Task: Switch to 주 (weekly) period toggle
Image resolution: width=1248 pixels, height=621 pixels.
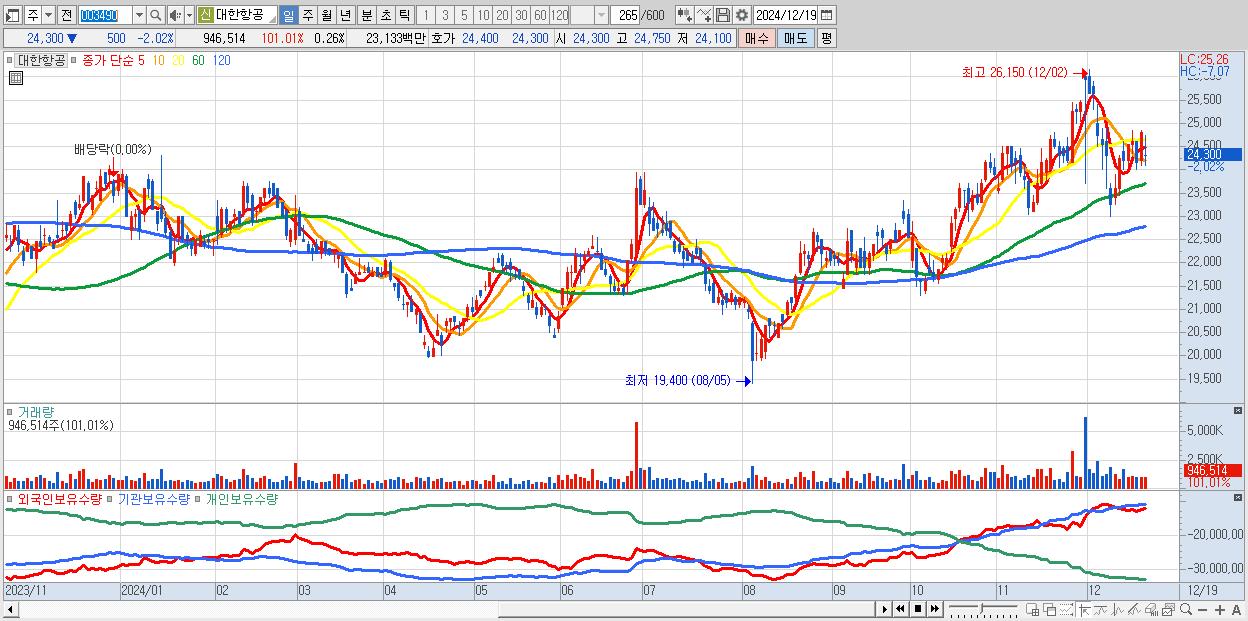Action: [306, 15]
